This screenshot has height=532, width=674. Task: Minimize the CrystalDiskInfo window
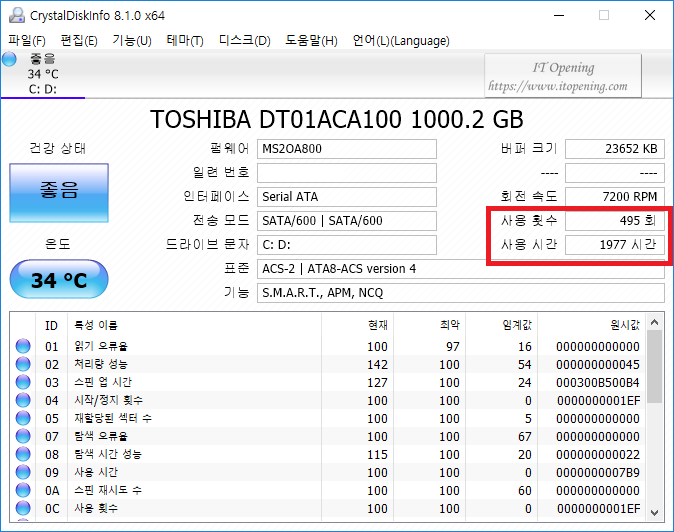point(559,15)
